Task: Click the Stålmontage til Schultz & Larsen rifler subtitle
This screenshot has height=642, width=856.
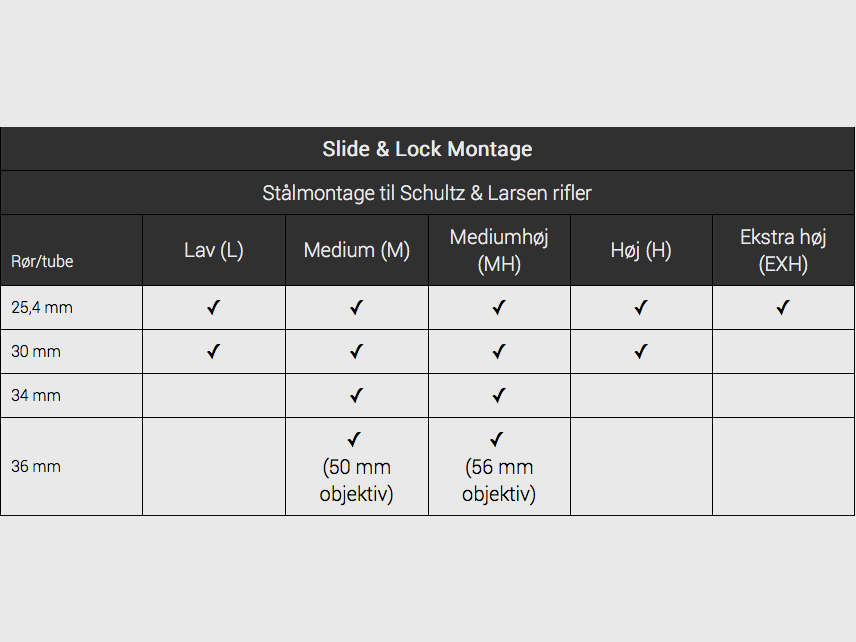Action: 427,193
